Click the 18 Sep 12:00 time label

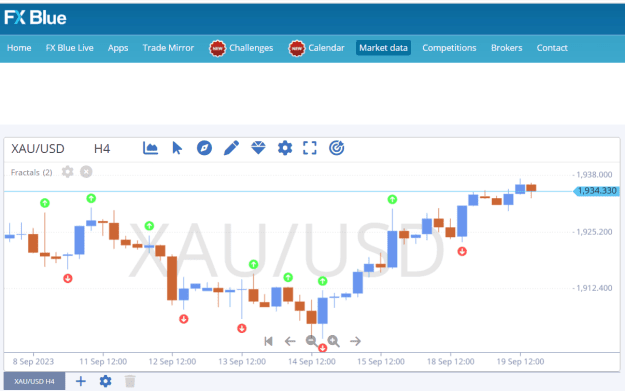pyautogui.click(x=450, y=362)
